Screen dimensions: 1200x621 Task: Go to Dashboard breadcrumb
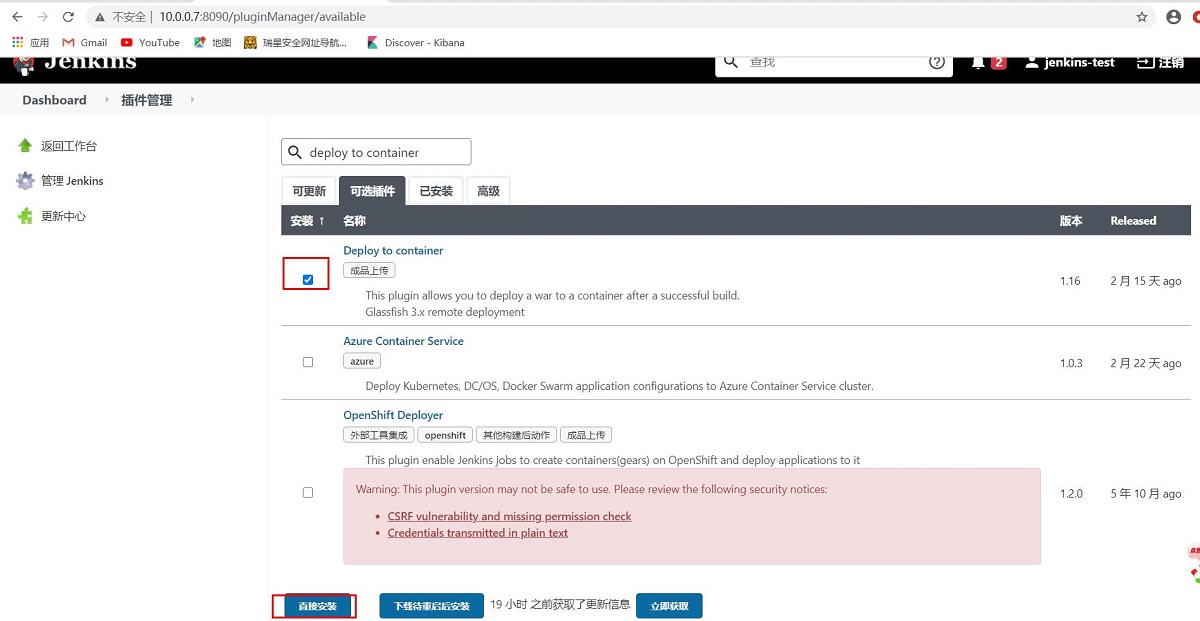point(54,100)
